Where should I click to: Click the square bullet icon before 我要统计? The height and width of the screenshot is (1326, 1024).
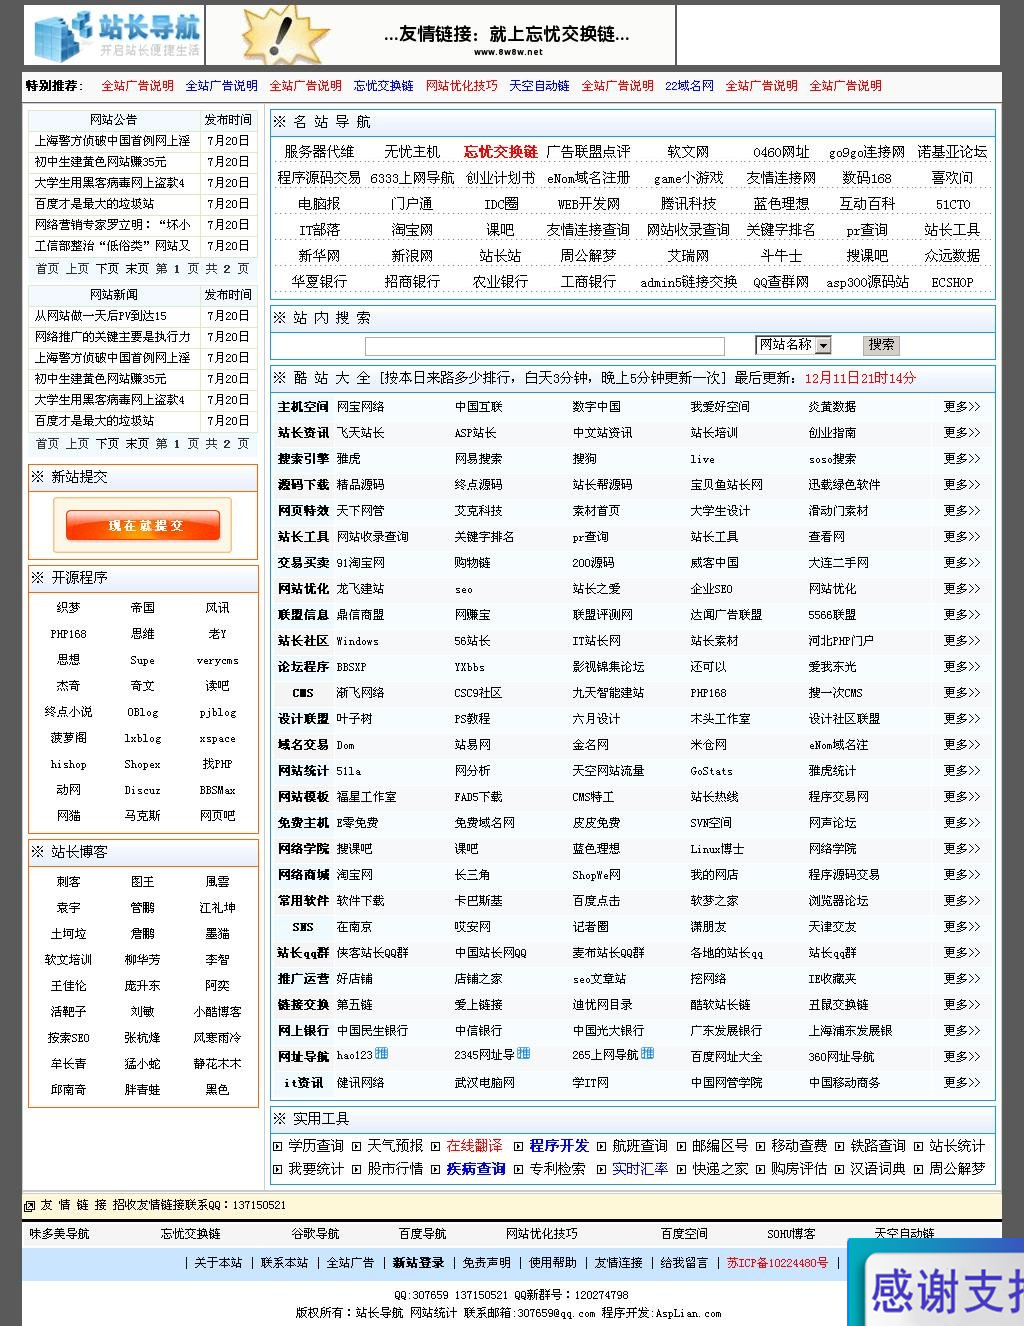(278, 1169)
